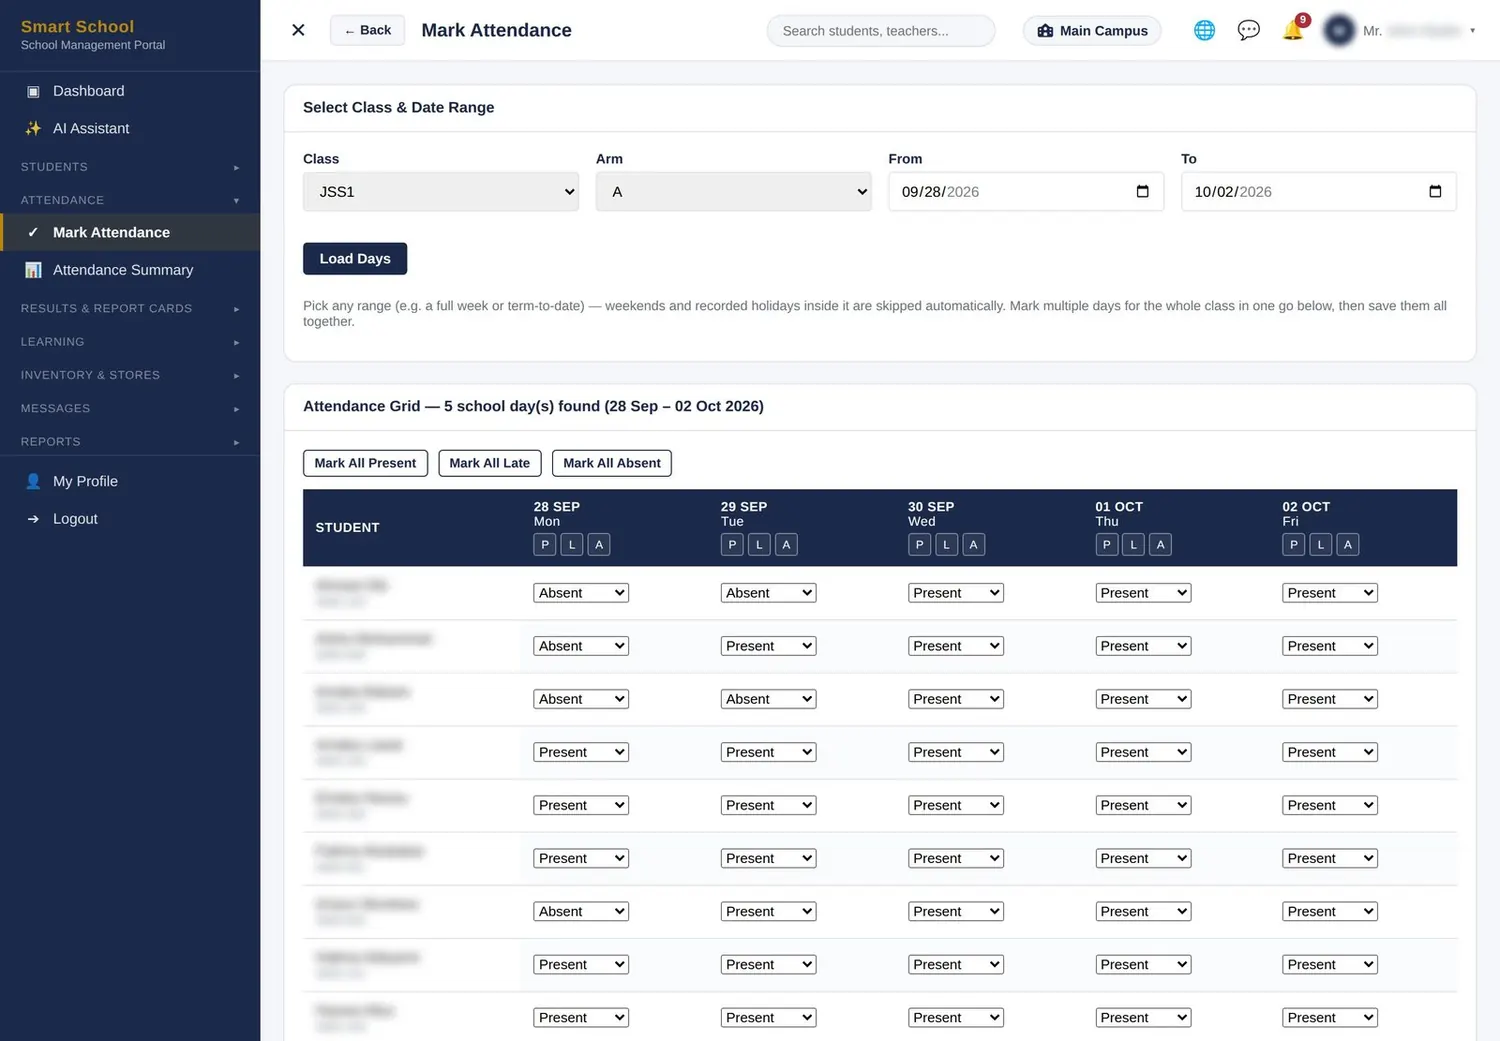
Task: Click the My Profile person icon
Action: [x=33, y=481]
